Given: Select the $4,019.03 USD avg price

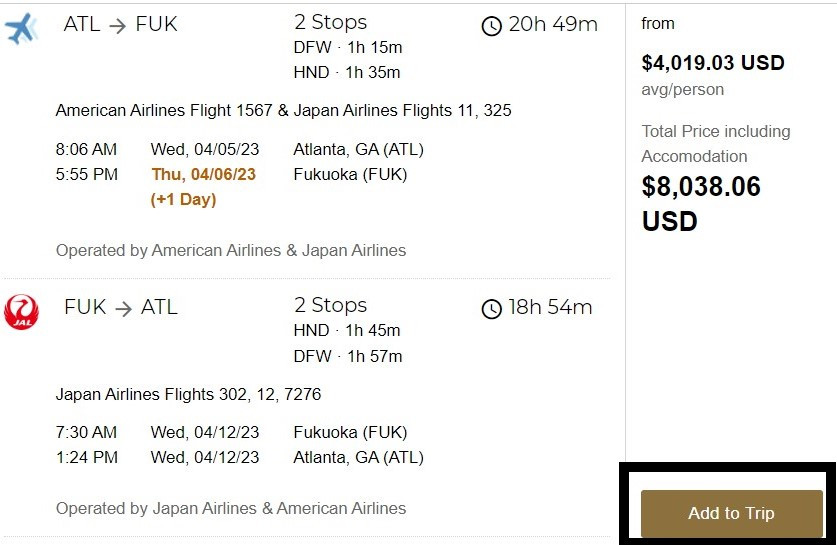Looking at the screenshot, I should (x=713, y=63).
